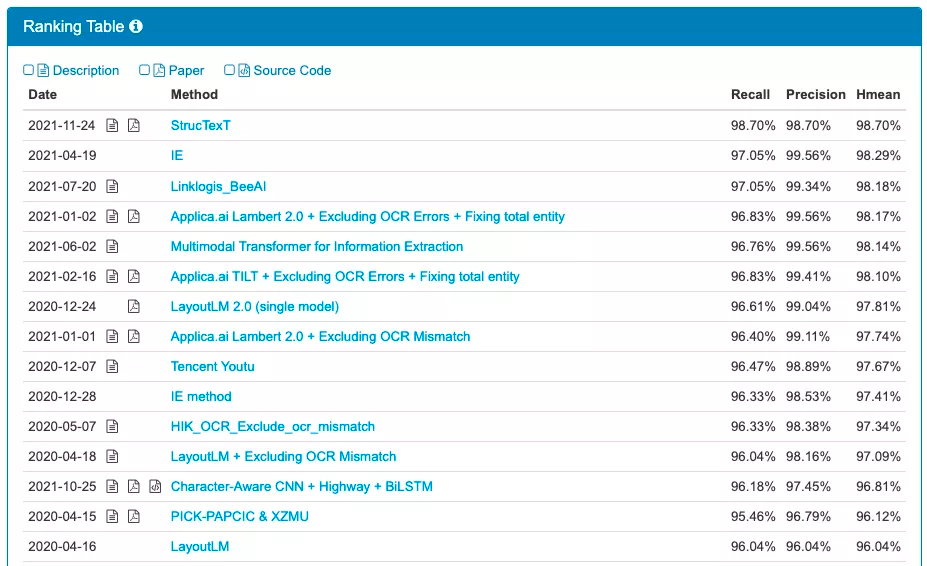The image size is (927, 566).
Task: Select Hmean value 97.81% in LayoutLM 2.0 row
Action: [x=878, y=306]
